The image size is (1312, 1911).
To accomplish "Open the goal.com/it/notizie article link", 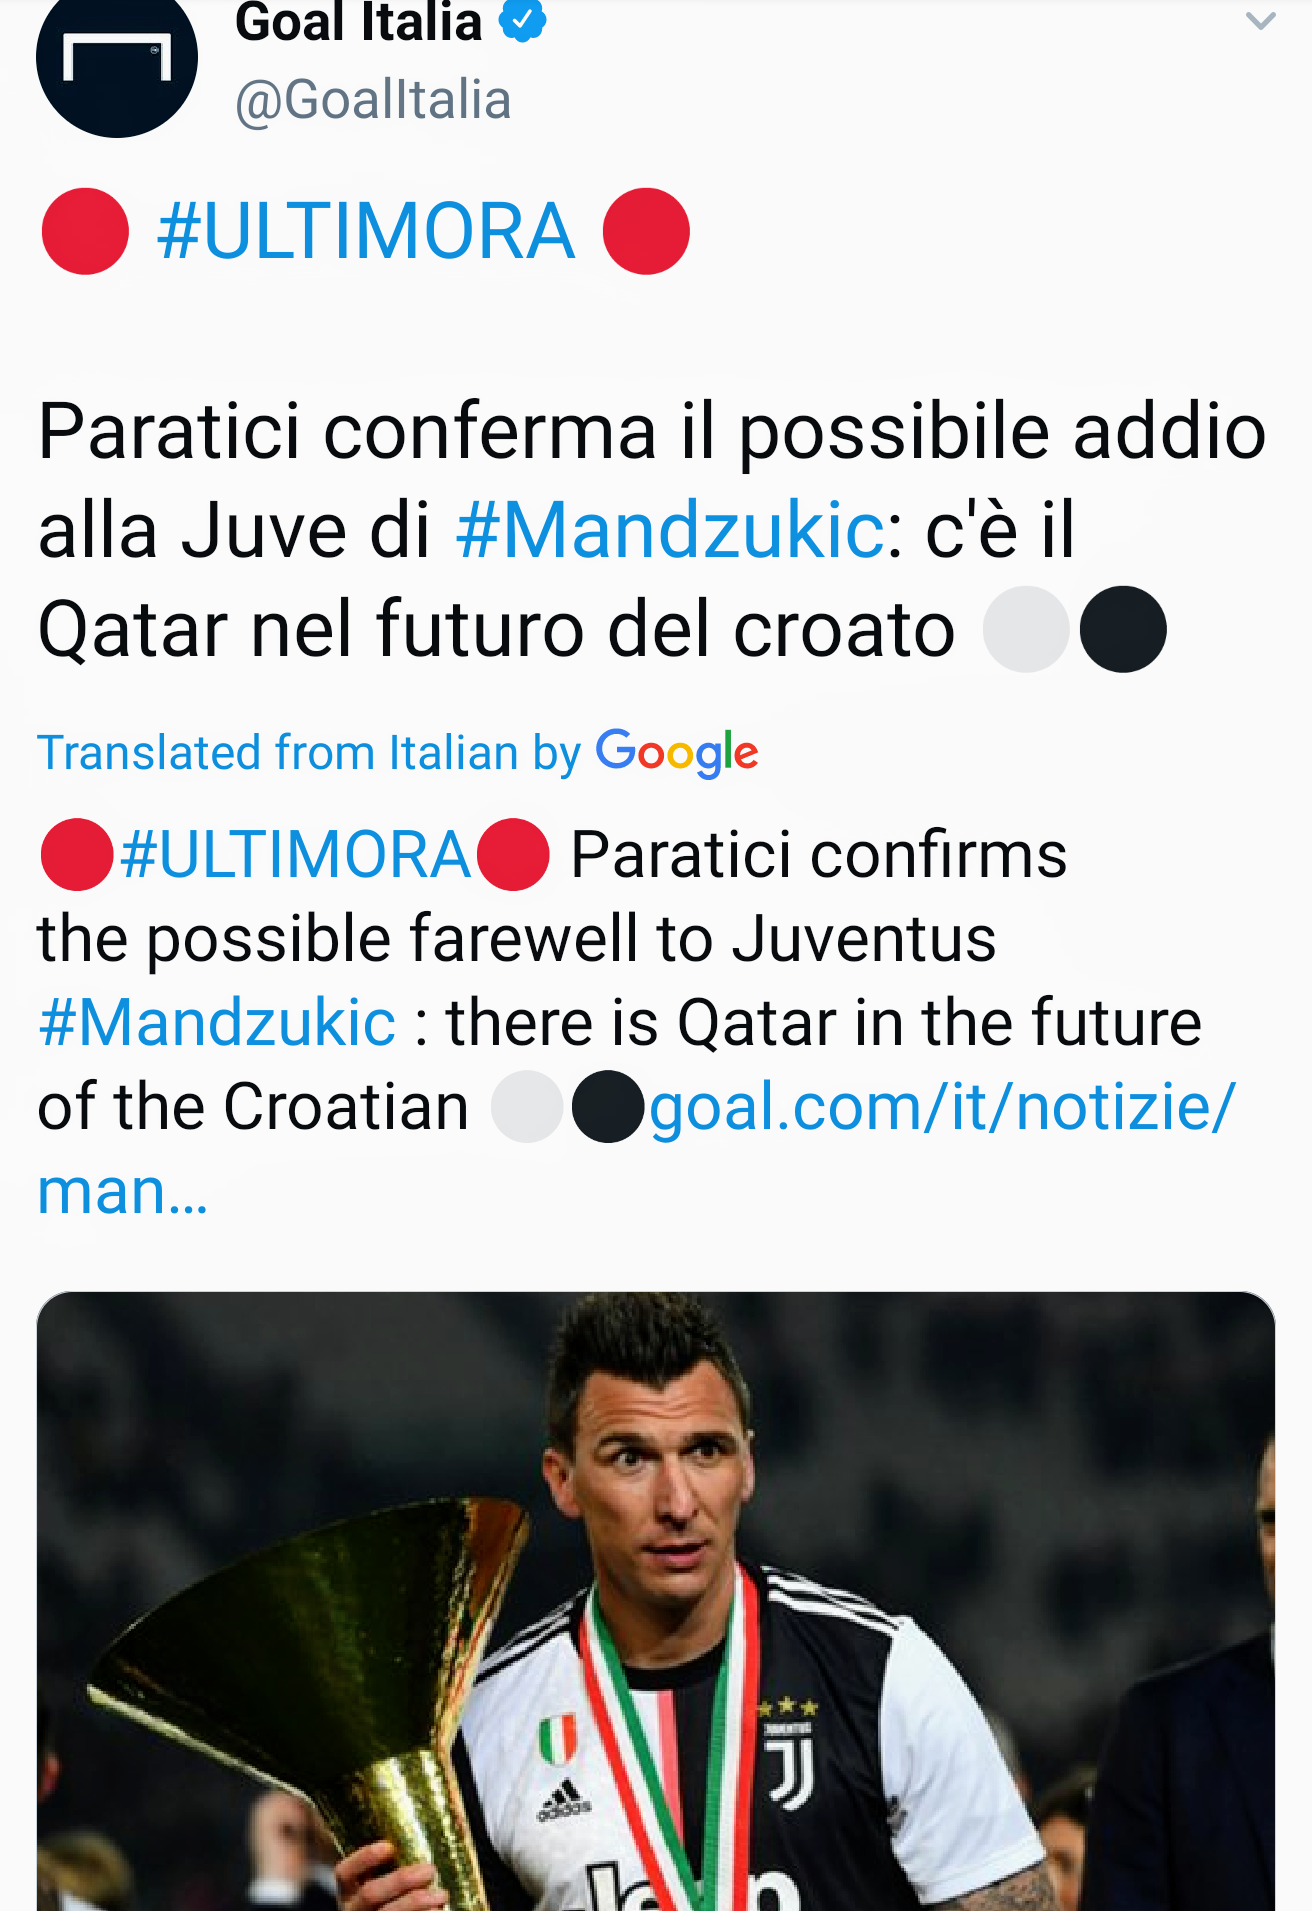I will pyautogui.click(x=940, y=1106).
